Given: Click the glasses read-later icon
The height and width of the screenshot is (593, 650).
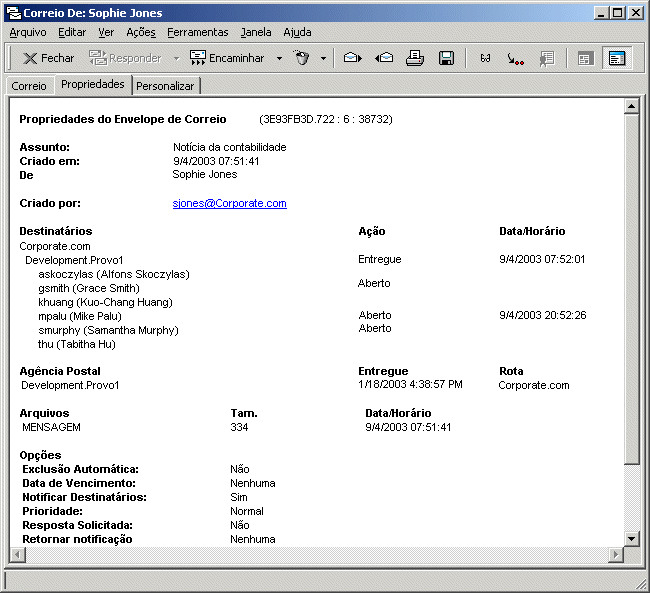Looking at the screenshot, I should 485,58.
